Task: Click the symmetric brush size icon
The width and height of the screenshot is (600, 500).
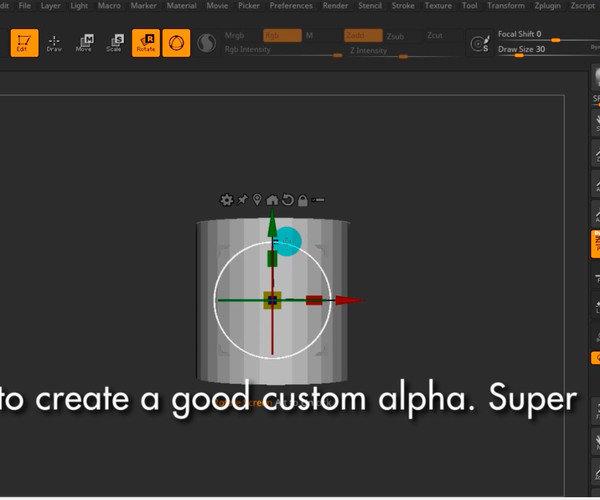Action: tap(480, 43)
